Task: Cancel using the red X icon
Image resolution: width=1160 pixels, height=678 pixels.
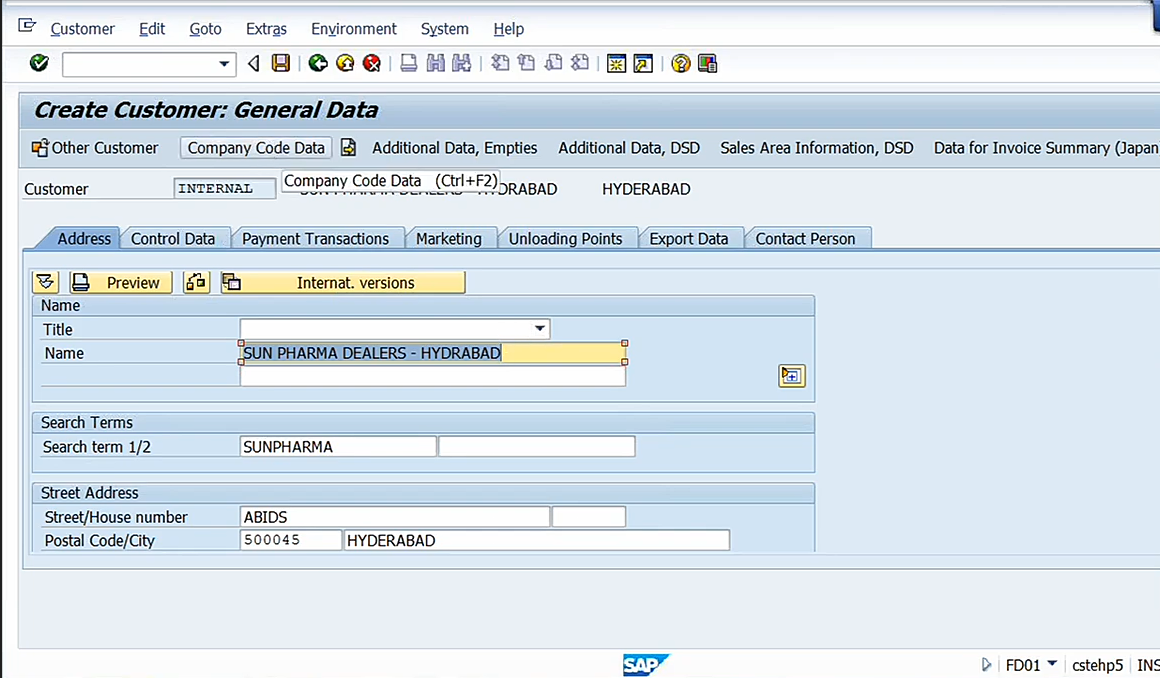Action: pyautogui.click(x=372, y=64)
